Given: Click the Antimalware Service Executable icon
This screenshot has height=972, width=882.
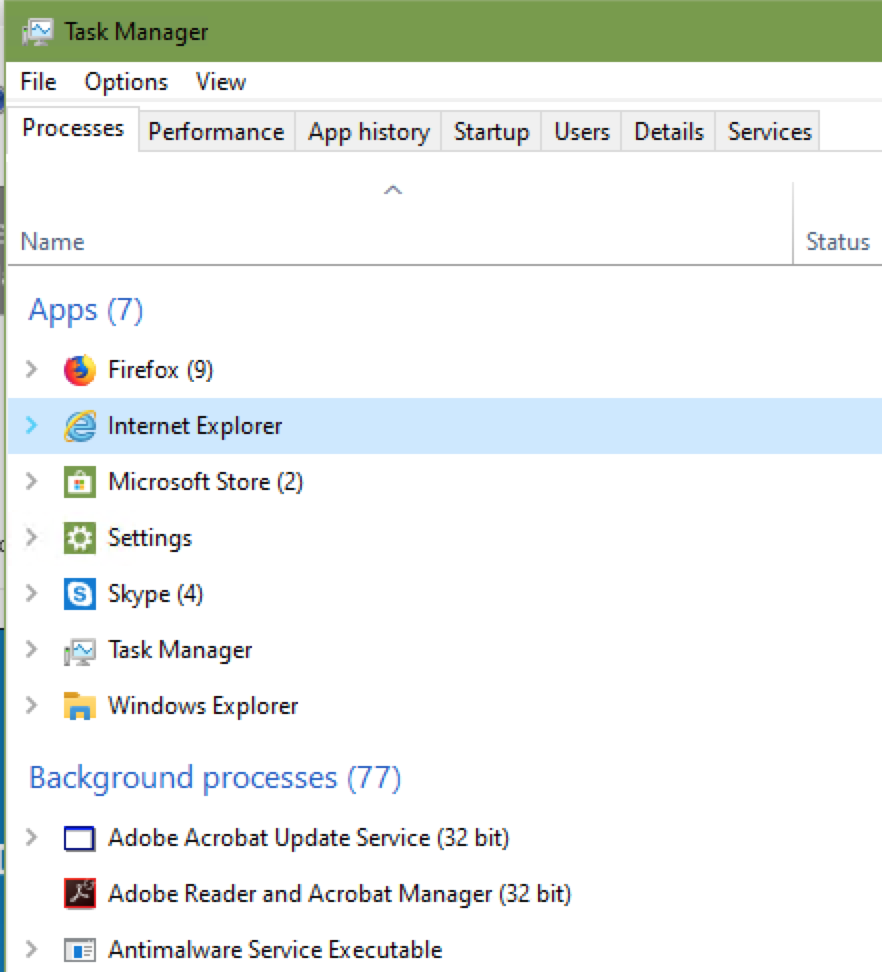Looking at the screenshot, I should (80, 950).
